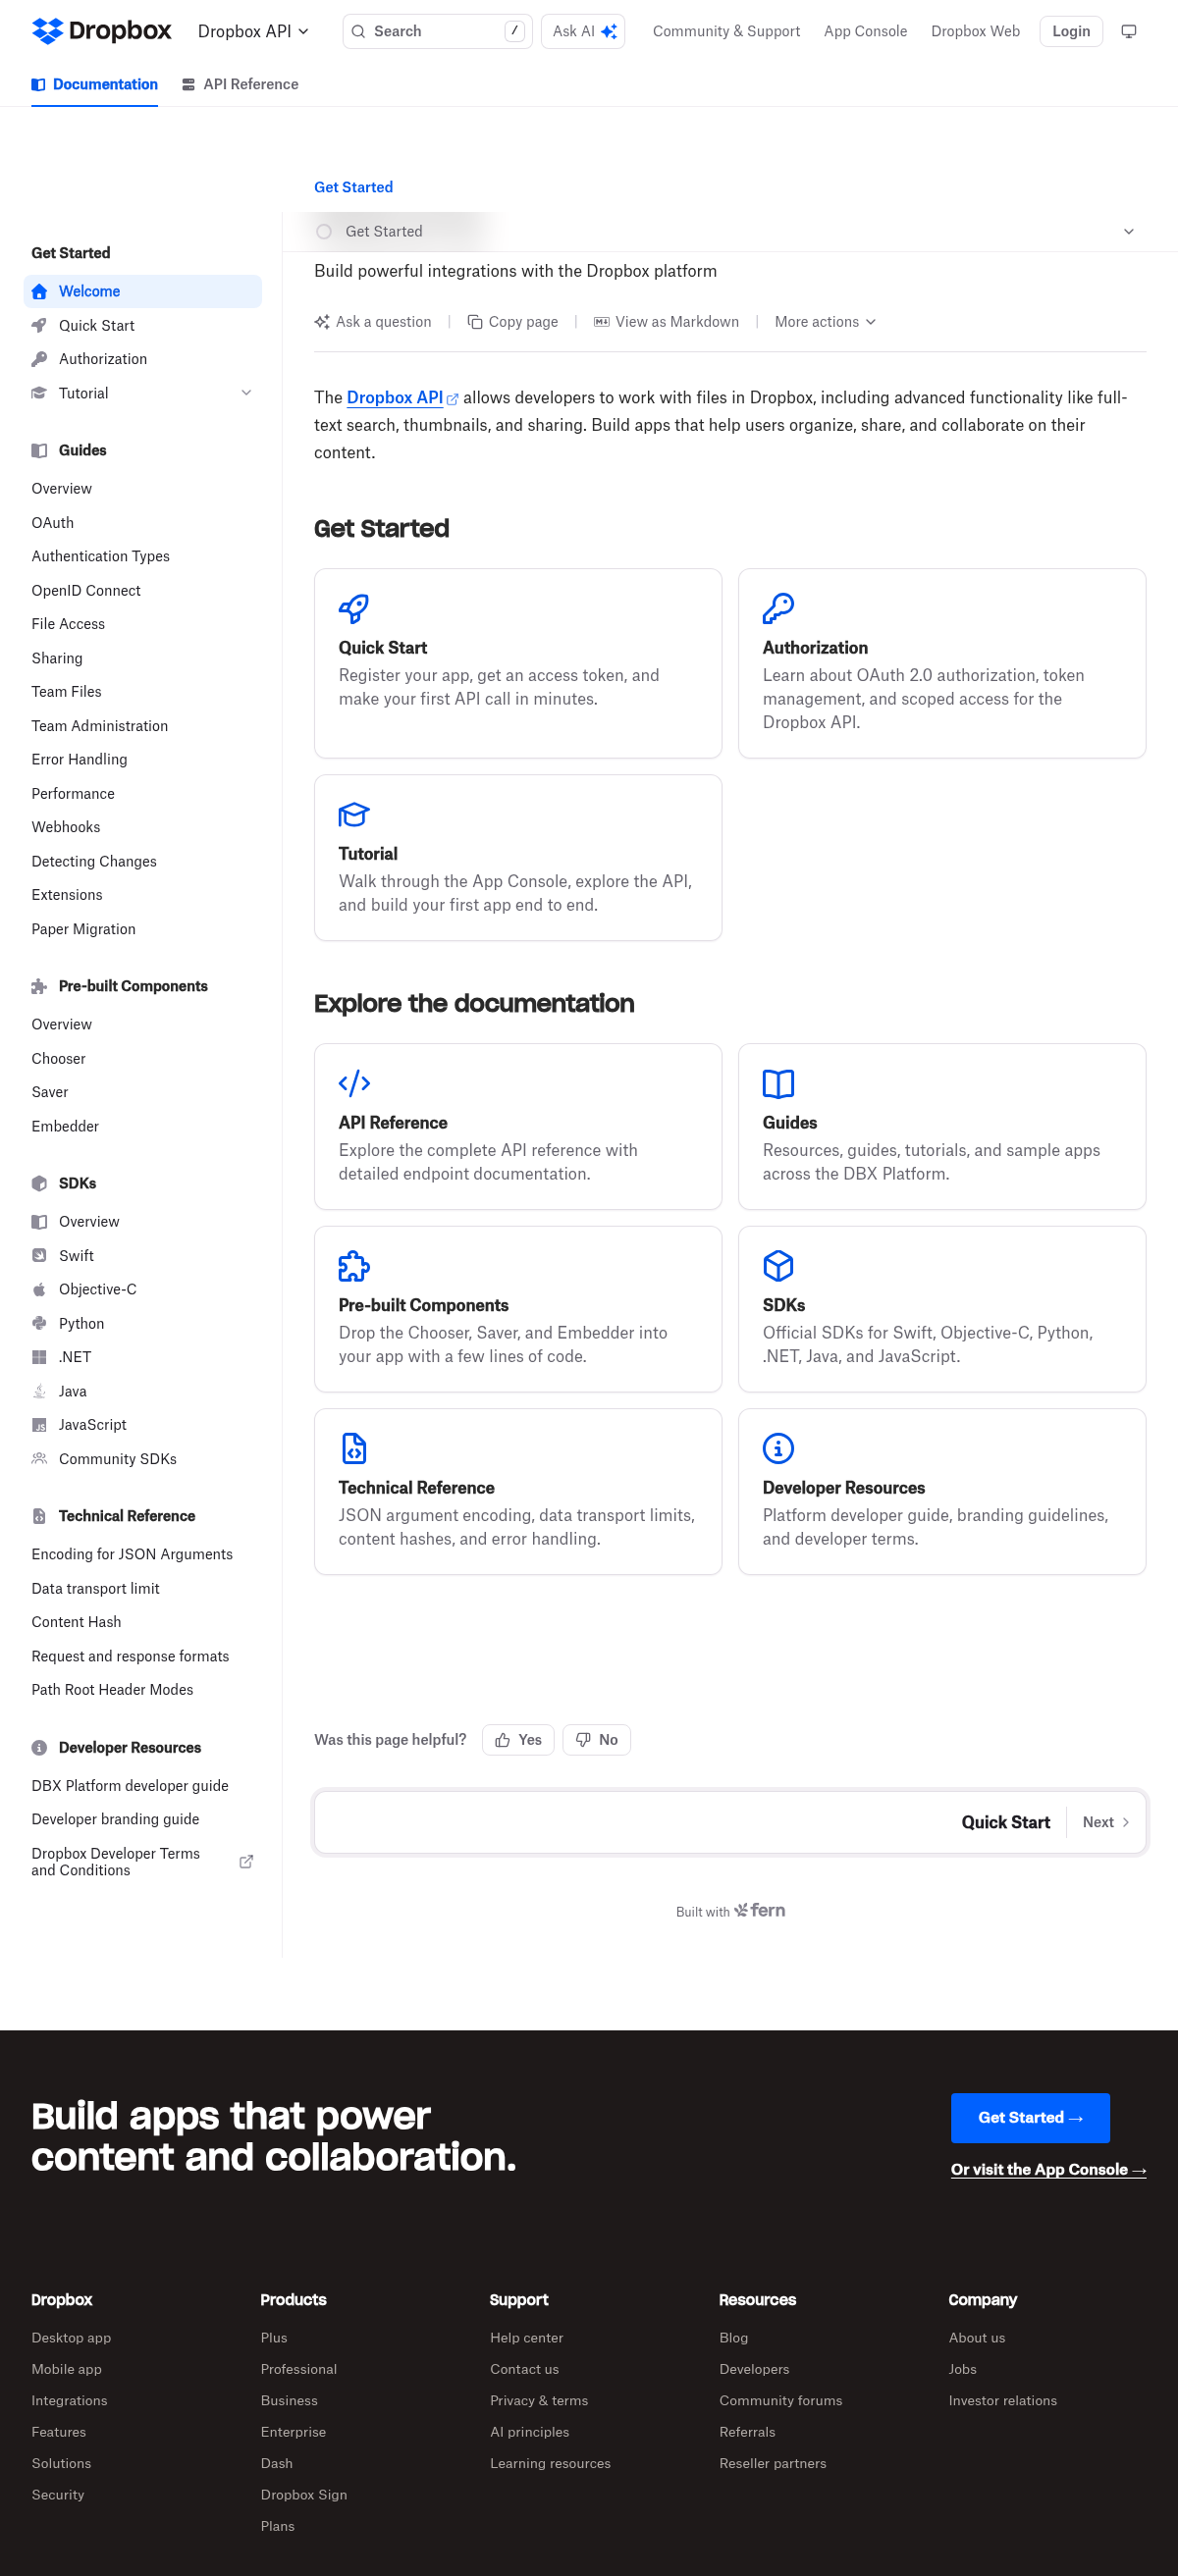The image size is (1178, 2576).
Task: Expand the Tutorial section chevron in sidebar
Action: tap(246, 393)
